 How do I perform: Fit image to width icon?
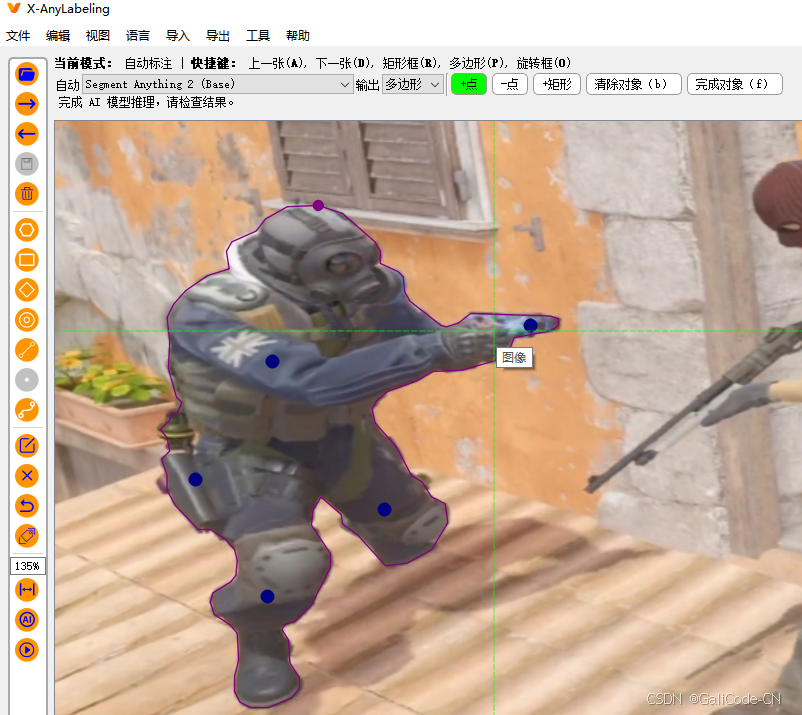click(x=27, y=590)
